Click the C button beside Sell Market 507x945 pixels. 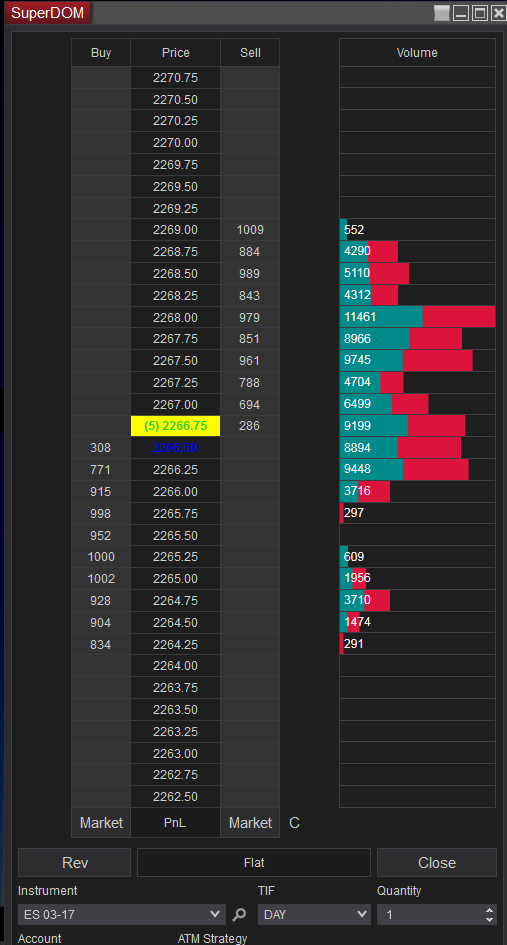coord(294,823)
